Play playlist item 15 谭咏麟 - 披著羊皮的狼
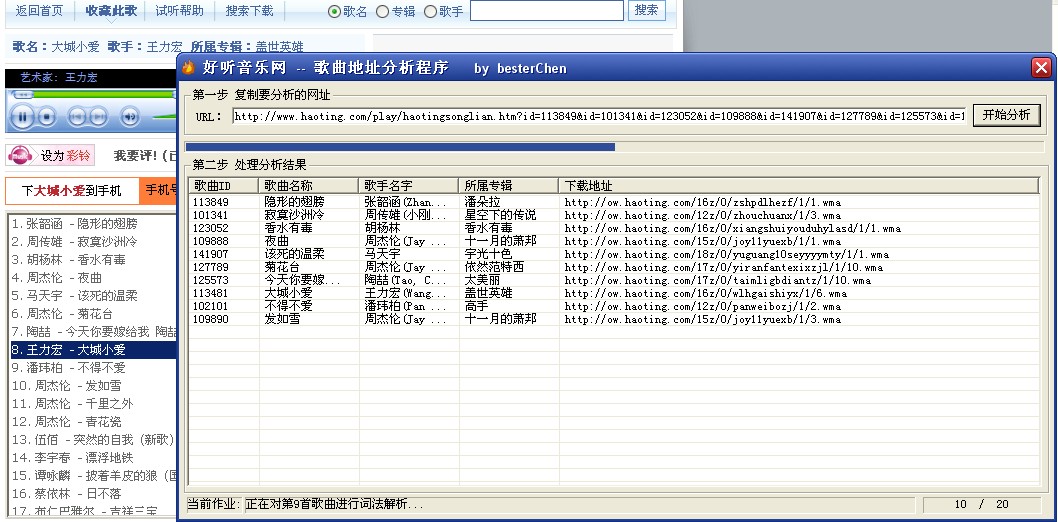The height and width of the screenshot is (522, 1058). coord(92,475)
